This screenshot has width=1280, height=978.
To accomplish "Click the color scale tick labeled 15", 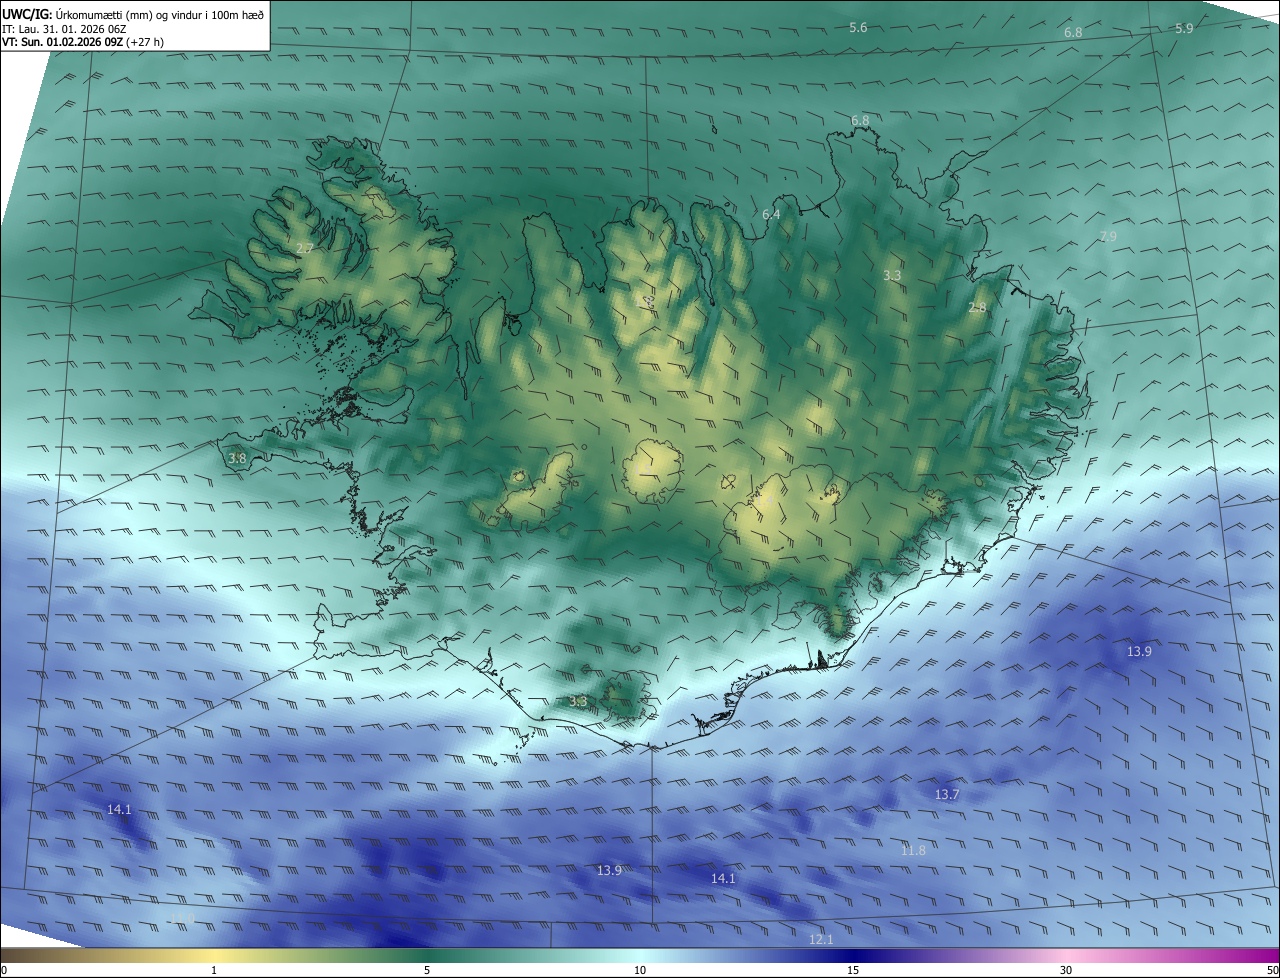I will 853,970.
